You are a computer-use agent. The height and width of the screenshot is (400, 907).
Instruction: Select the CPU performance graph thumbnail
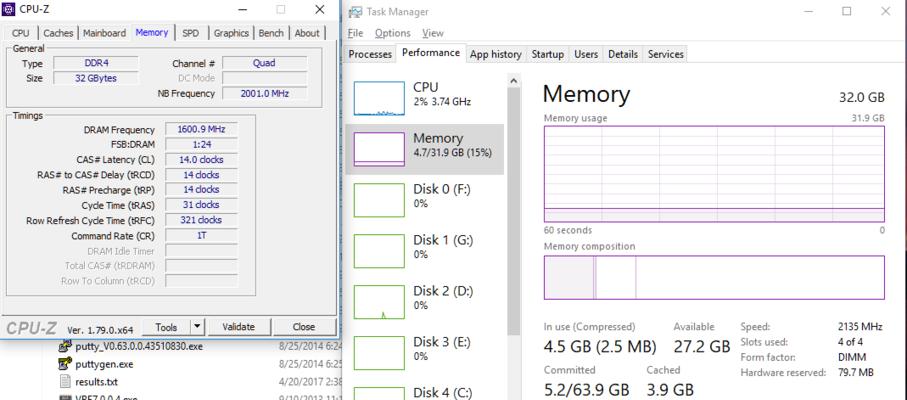point(379,98)
